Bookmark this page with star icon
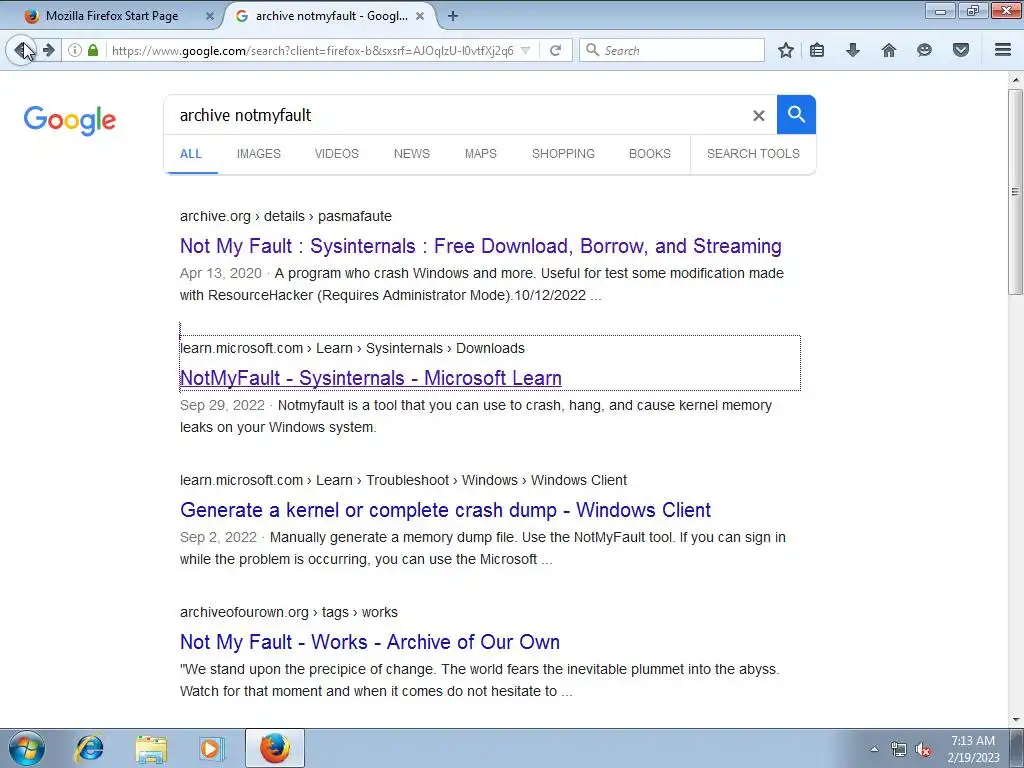 [786, 50]
